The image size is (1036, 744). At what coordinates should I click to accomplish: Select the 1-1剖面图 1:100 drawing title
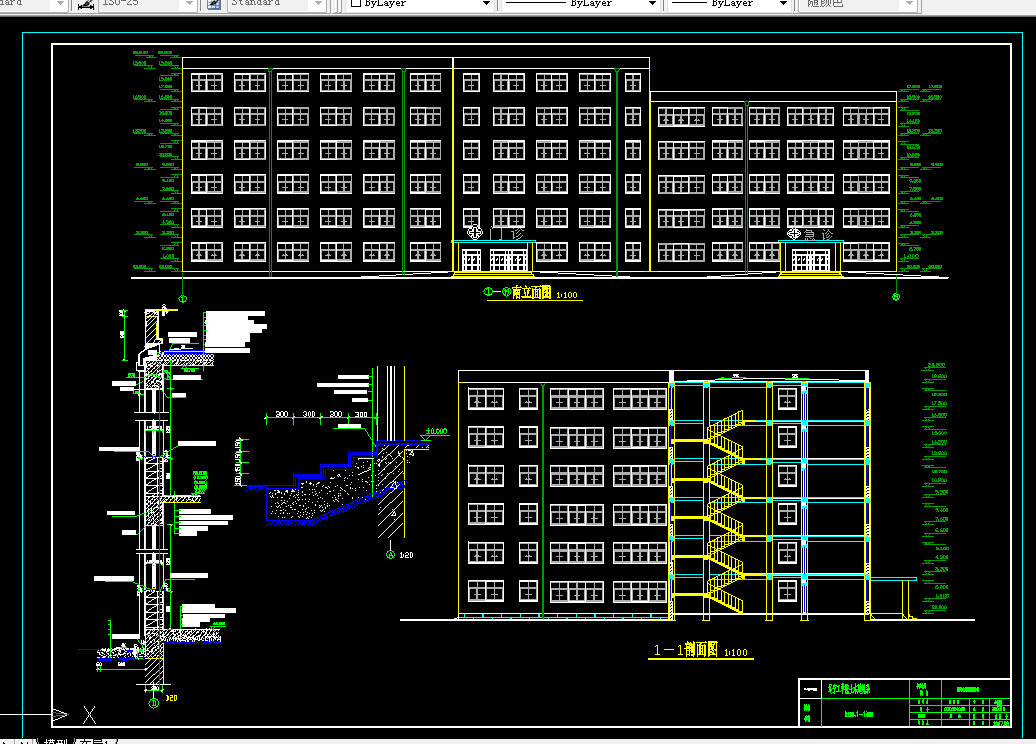(x=700, y=650)
